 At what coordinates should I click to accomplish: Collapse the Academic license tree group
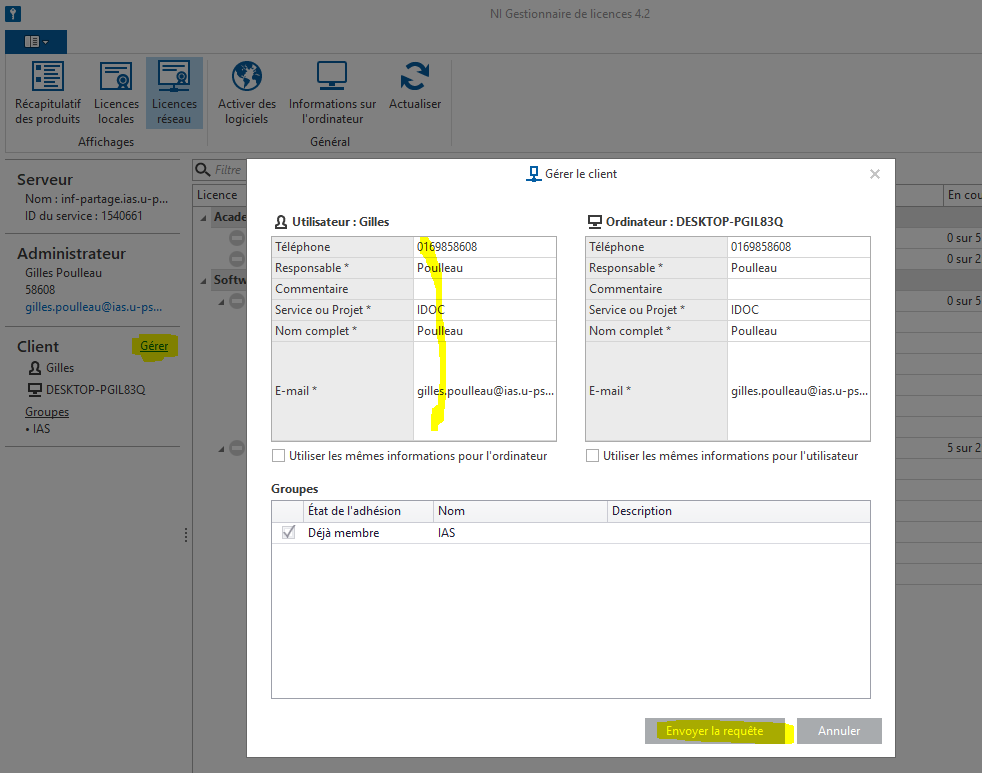pos(204,217)
